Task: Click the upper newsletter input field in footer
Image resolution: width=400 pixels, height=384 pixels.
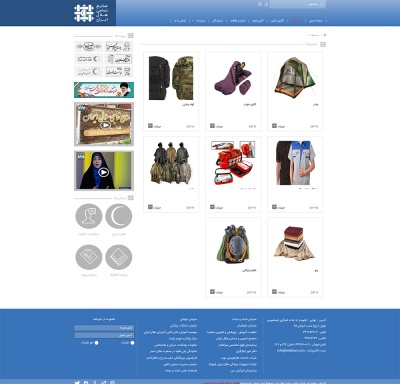Action: [104, 328]
